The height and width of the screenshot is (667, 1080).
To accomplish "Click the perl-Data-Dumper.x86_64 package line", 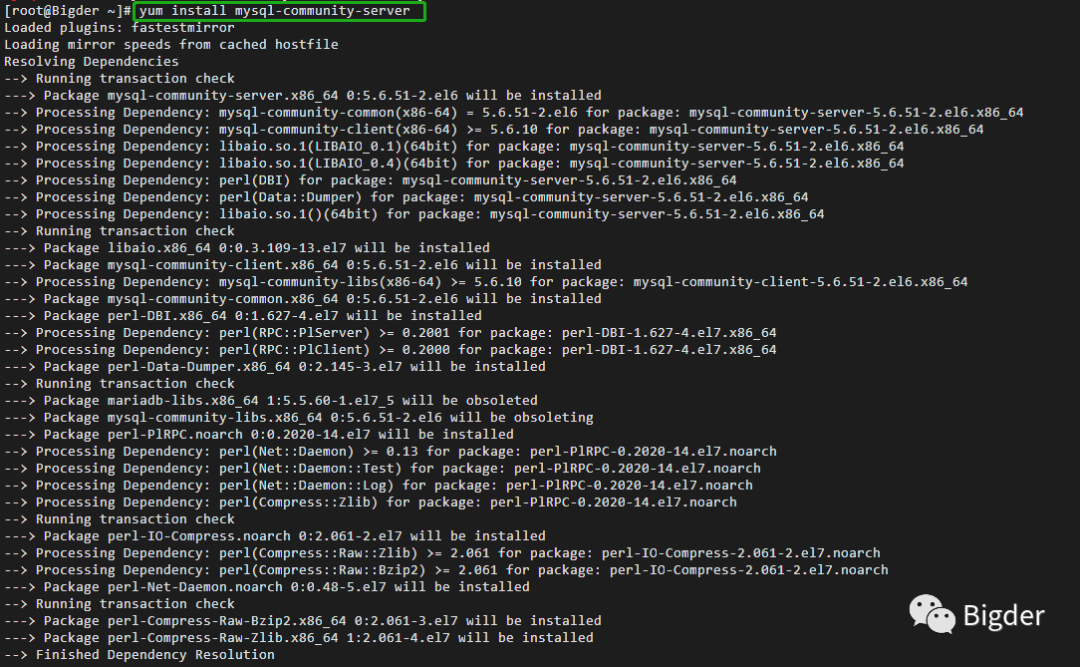I will (x=274, y=367).
